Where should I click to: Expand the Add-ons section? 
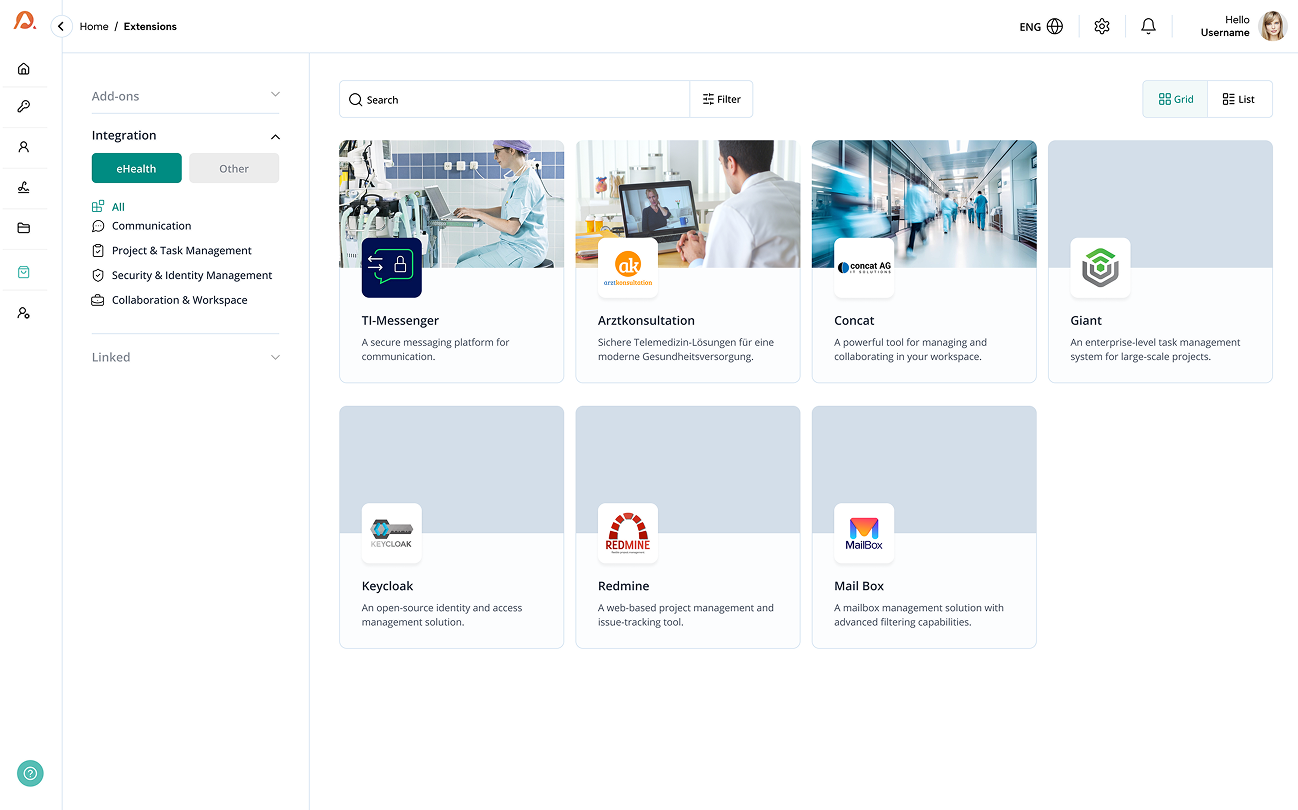(x=185, y=96)
